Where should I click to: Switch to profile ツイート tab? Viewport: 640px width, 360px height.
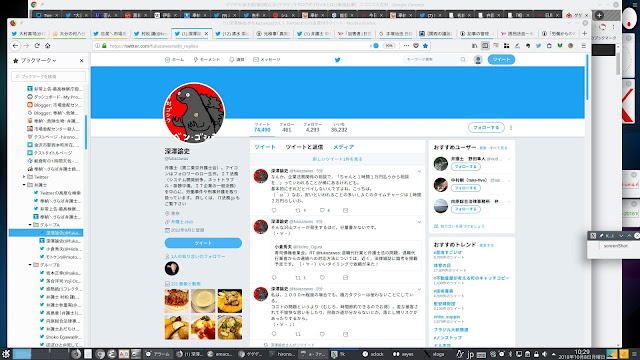[265, 147]
